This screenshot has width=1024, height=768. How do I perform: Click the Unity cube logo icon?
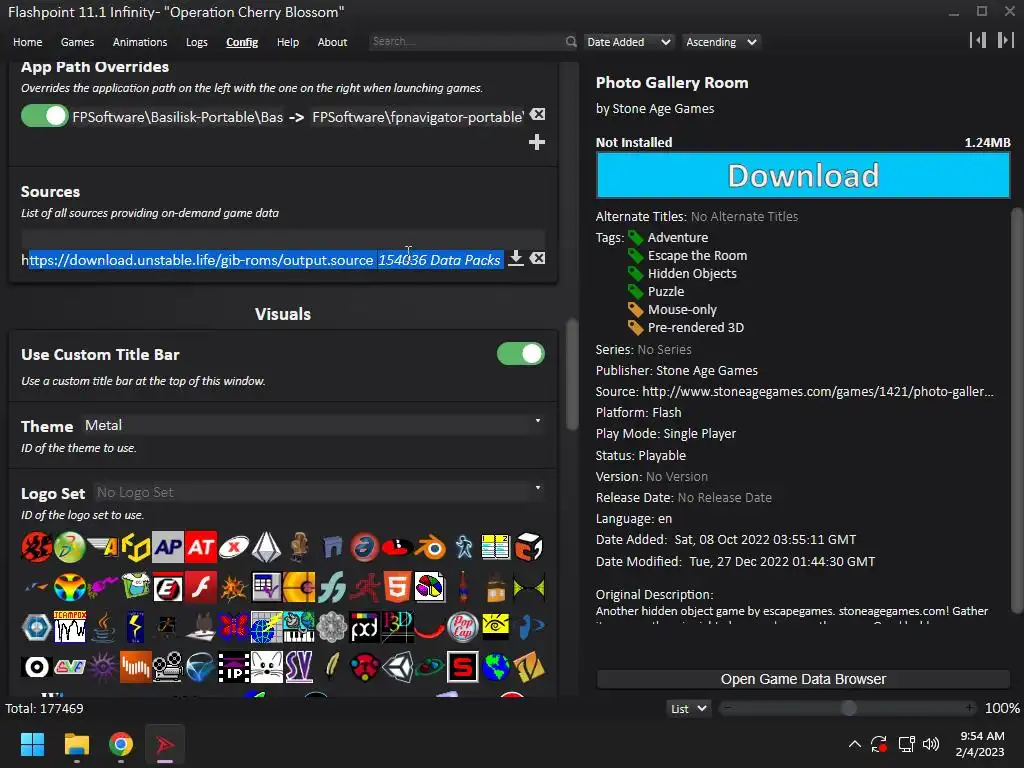click(397, 667)
